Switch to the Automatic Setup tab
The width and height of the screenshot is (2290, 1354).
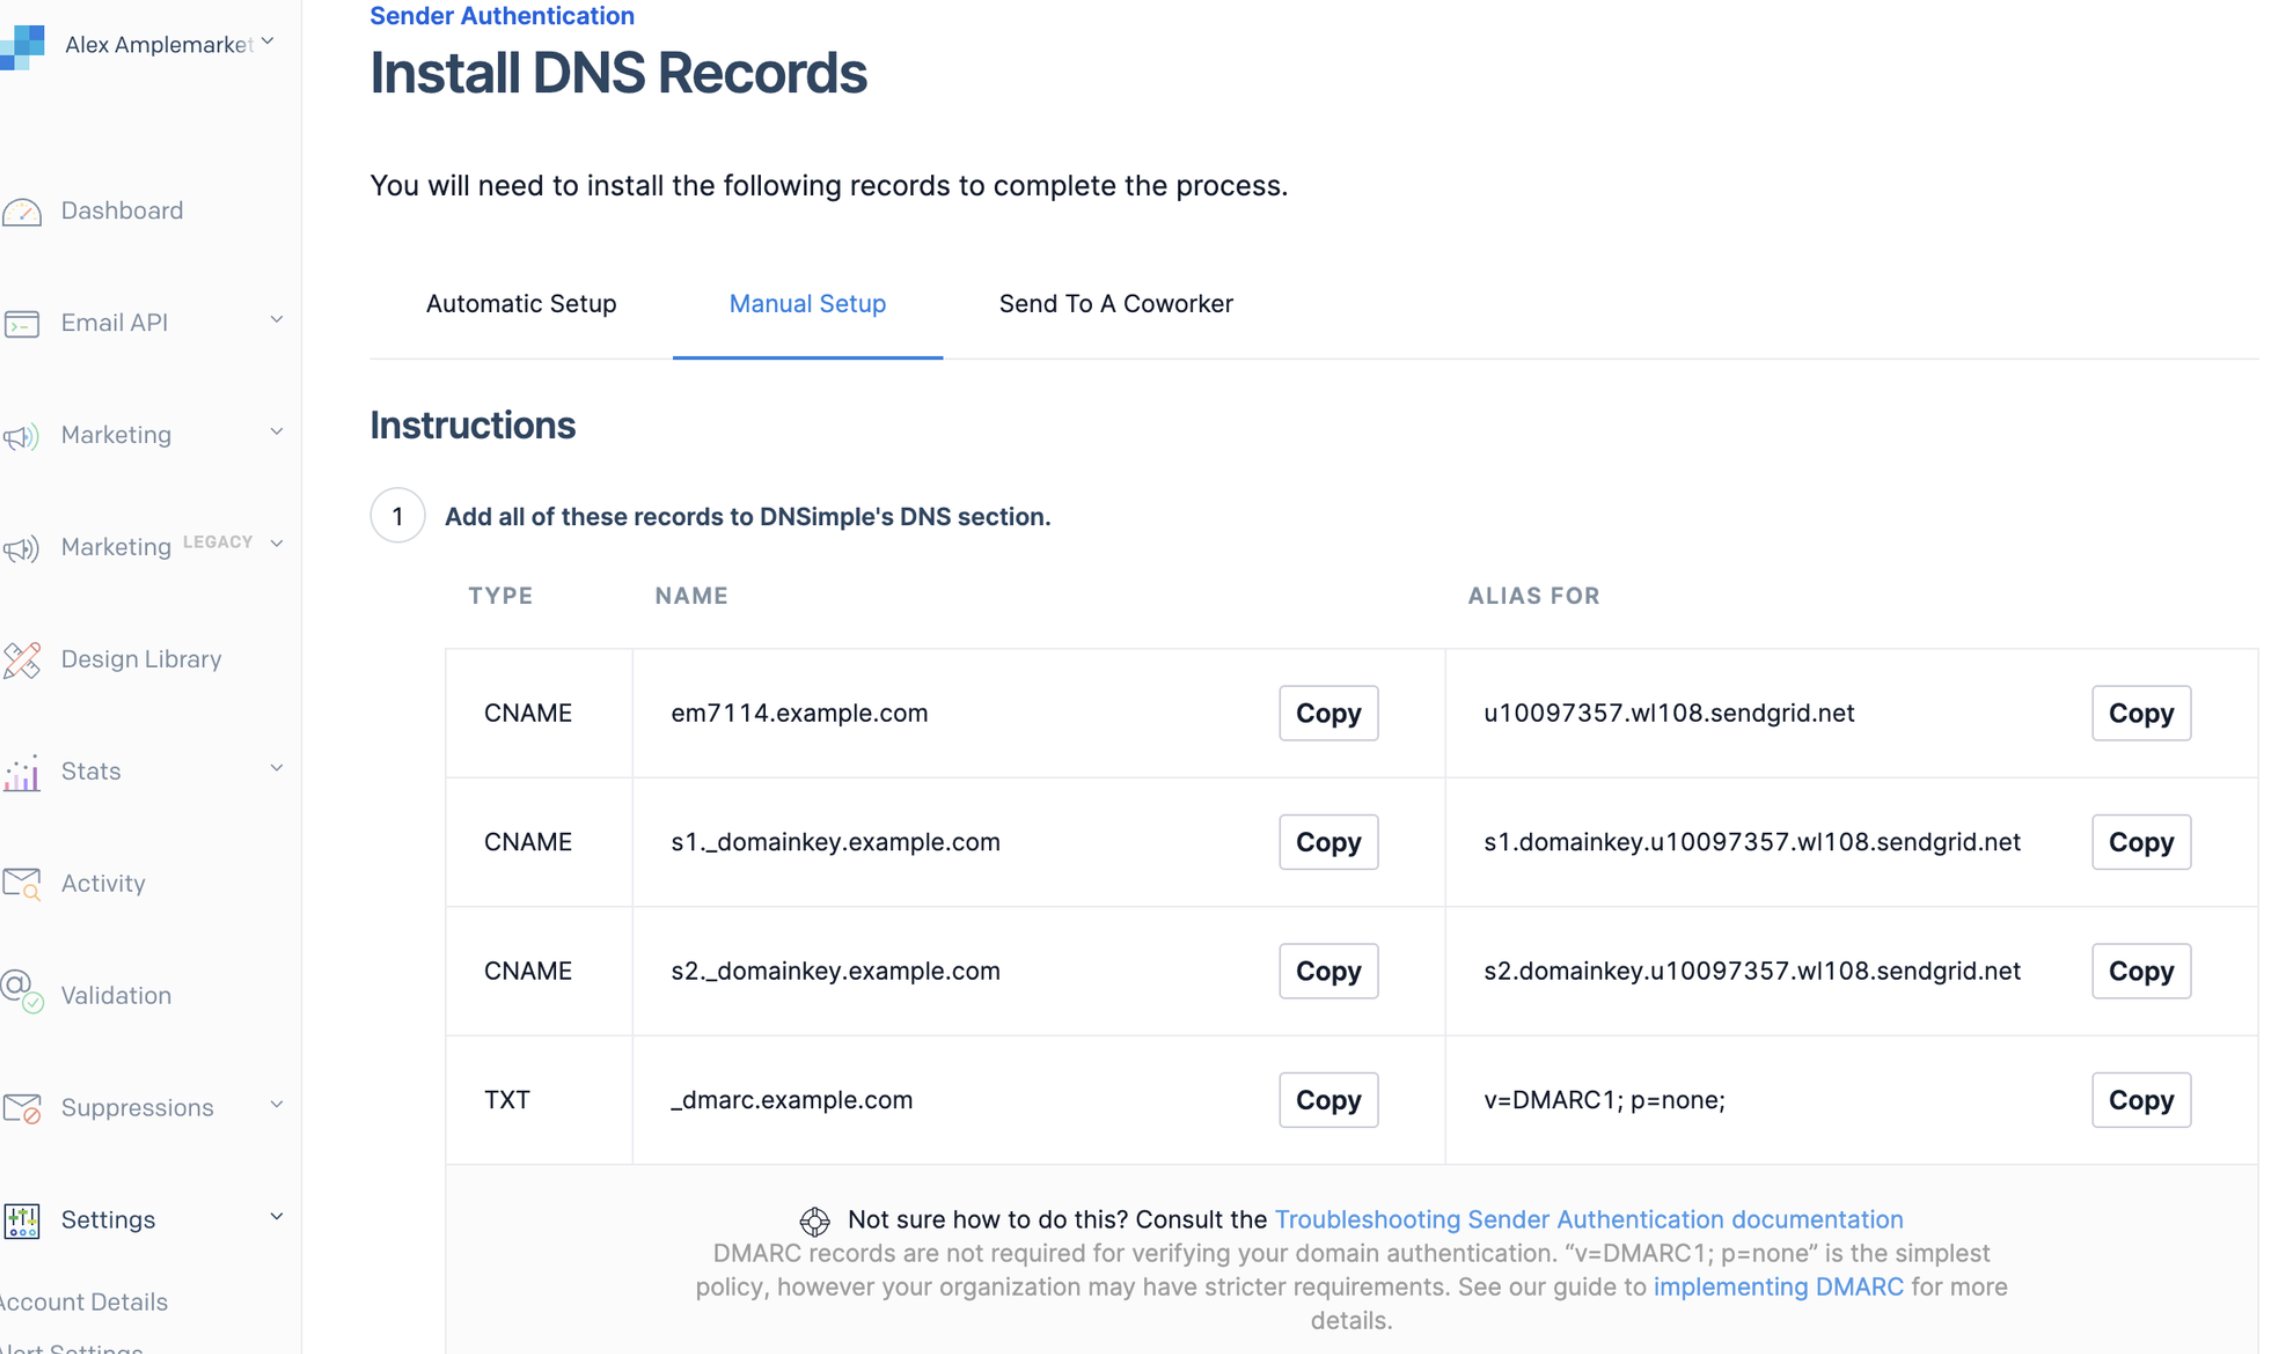(521, 303)
